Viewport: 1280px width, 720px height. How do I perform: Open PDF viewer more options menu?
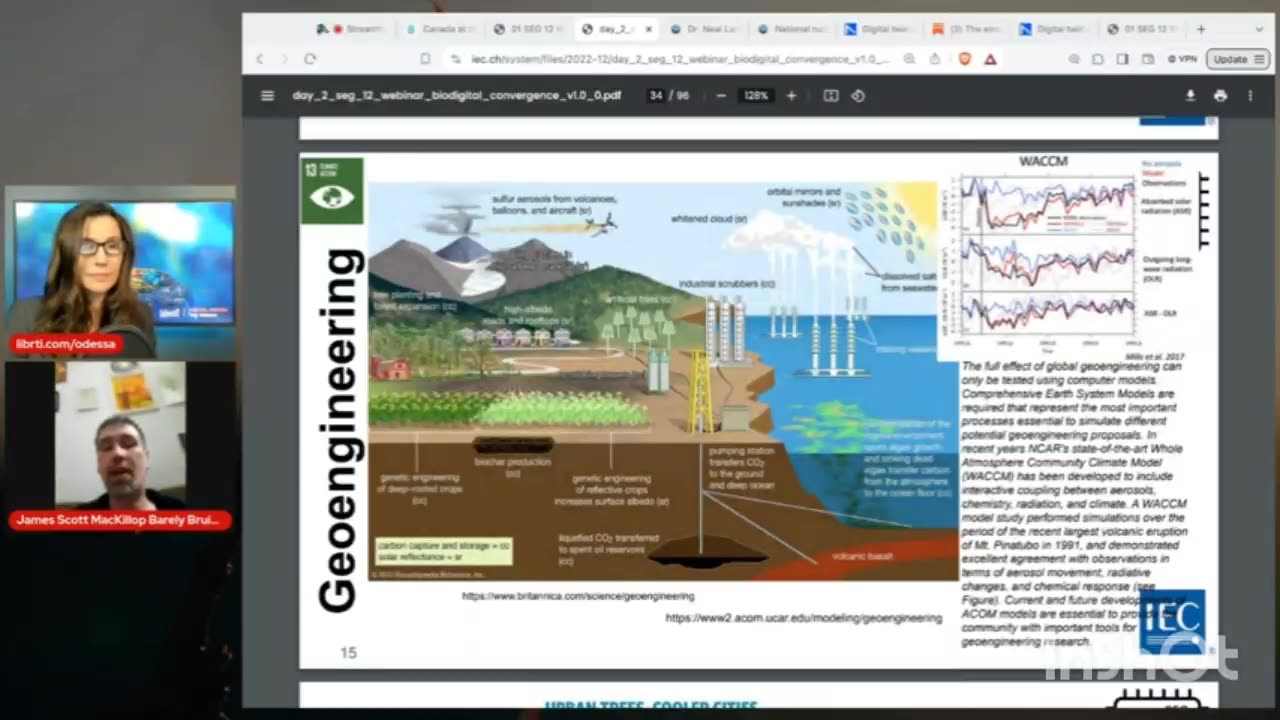1250,95
